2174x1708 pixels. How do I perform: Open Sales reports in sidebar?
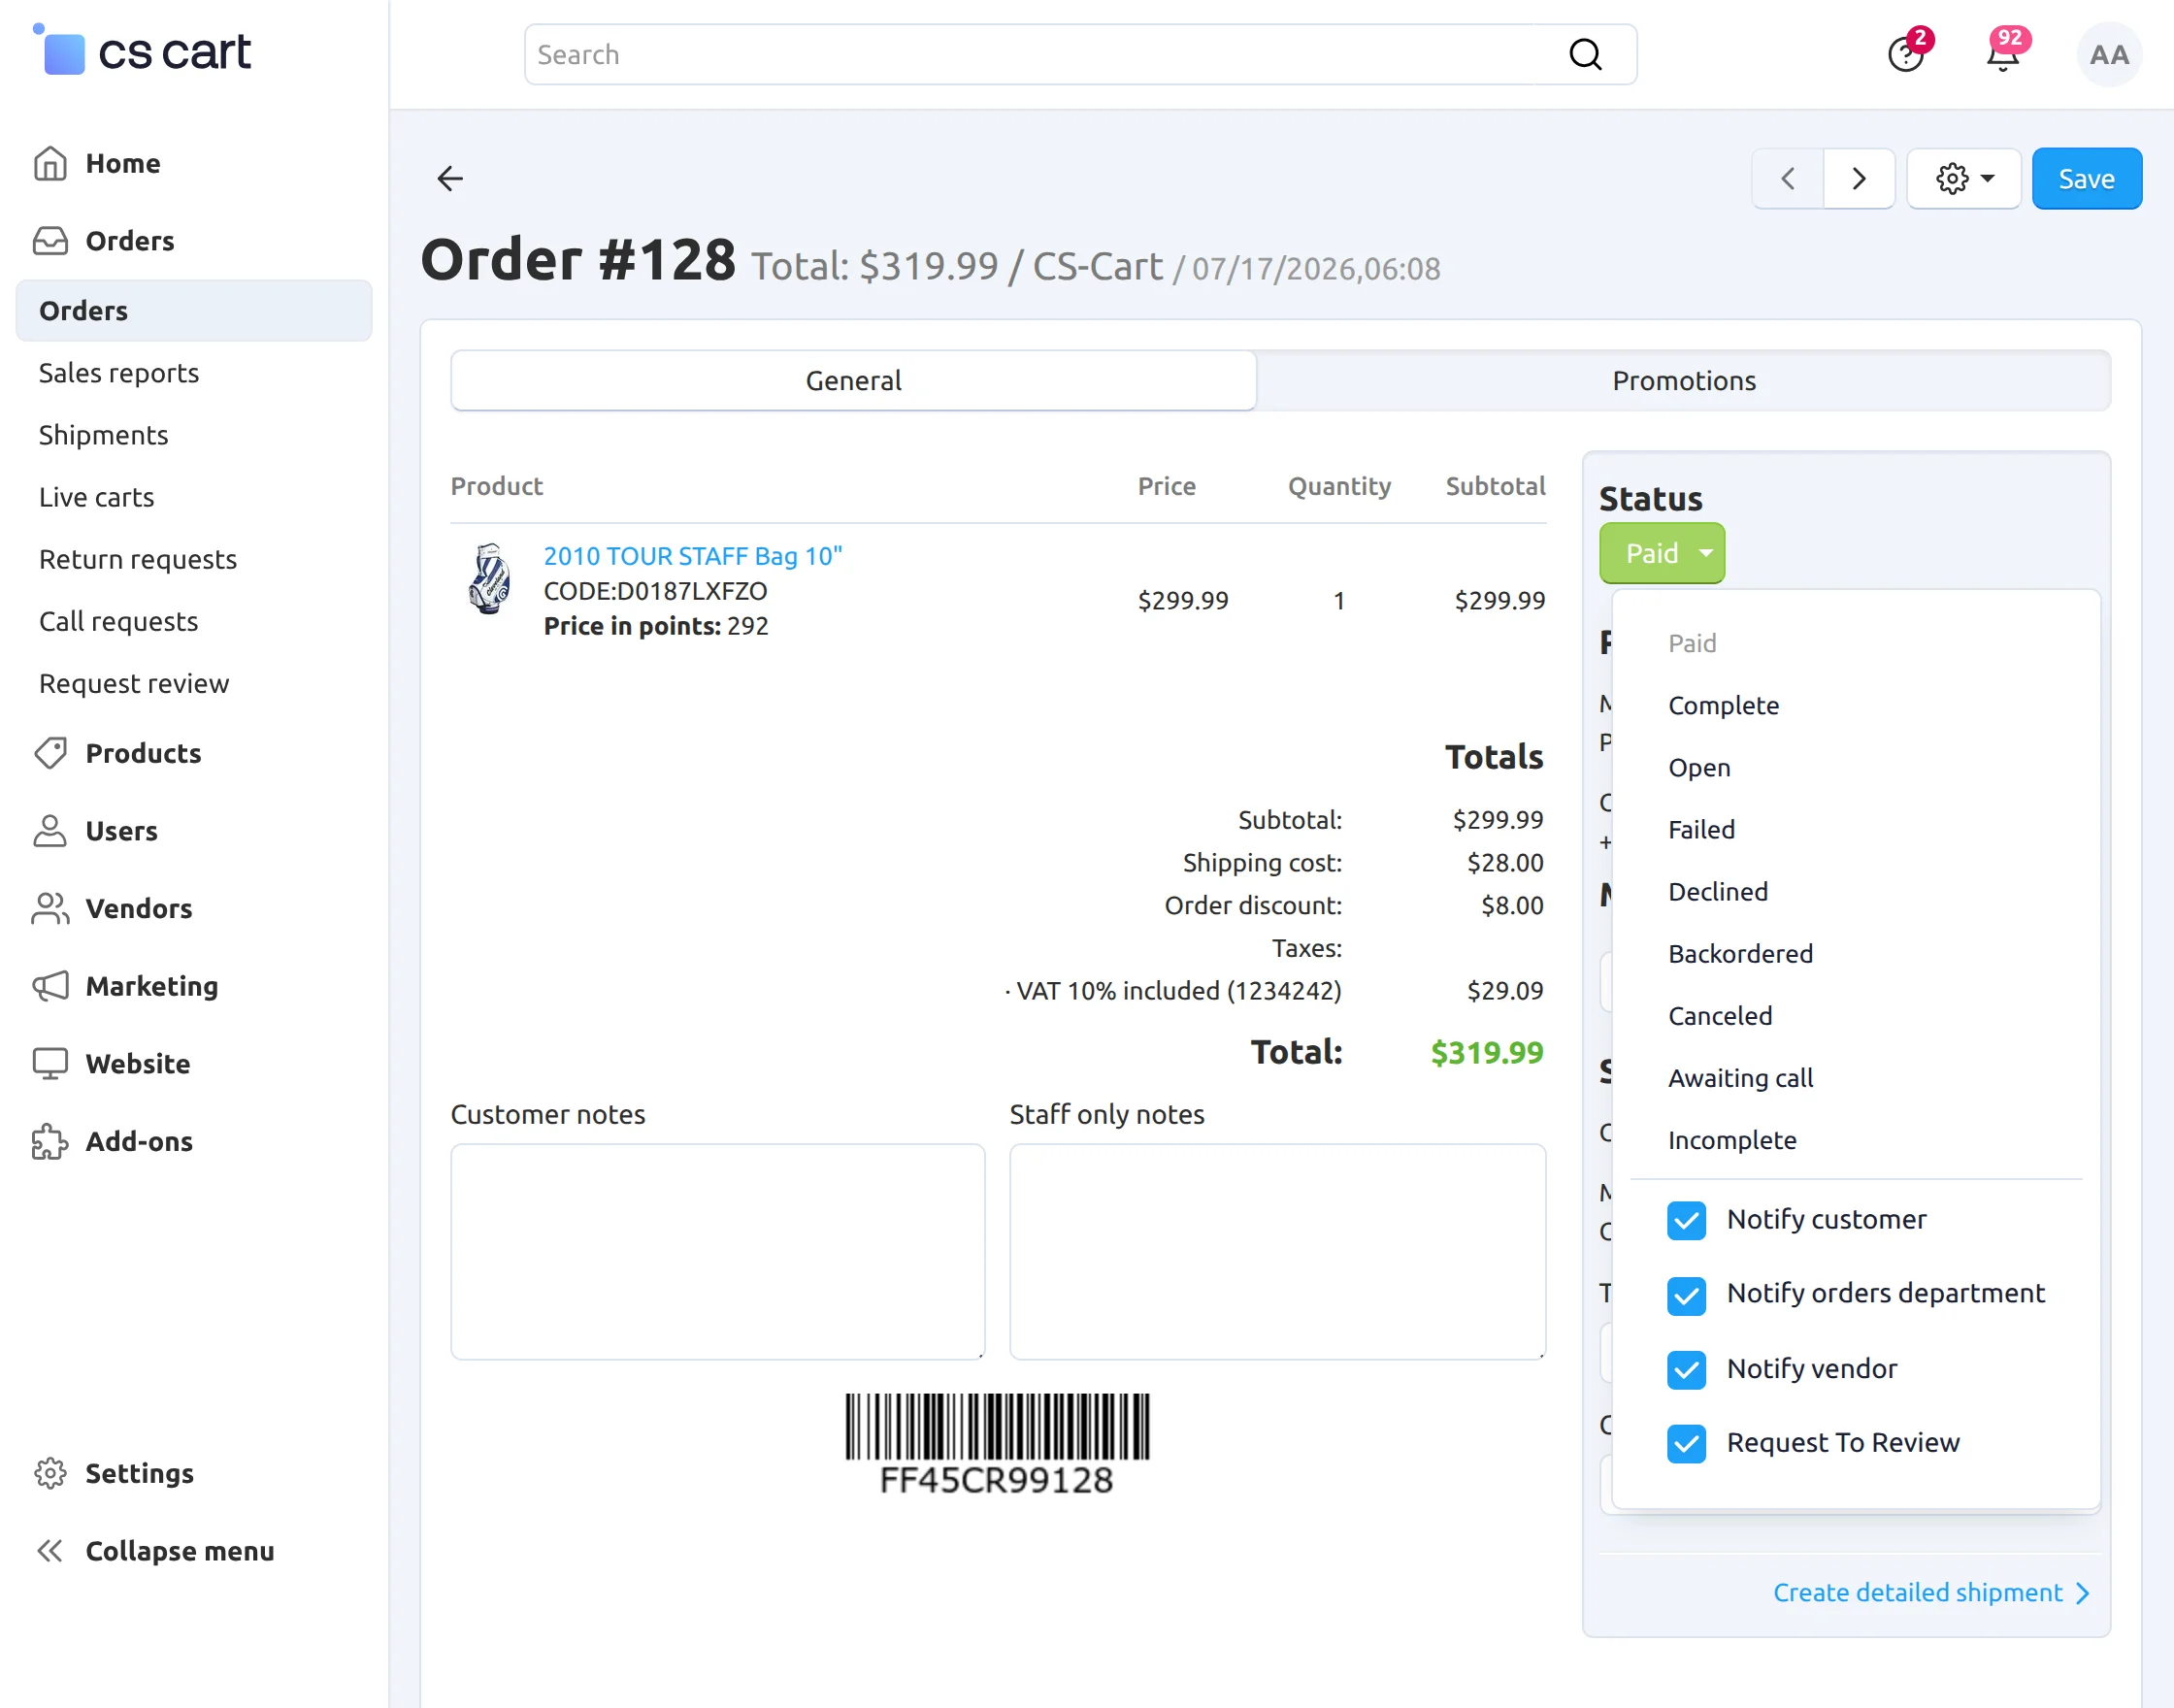pyautogui.click(x=119, y=373)
